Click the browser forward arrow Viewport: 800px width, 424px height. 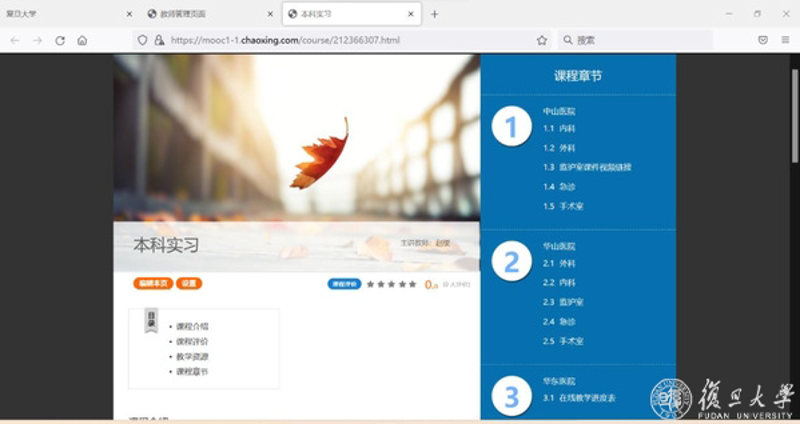coord(37,40)
